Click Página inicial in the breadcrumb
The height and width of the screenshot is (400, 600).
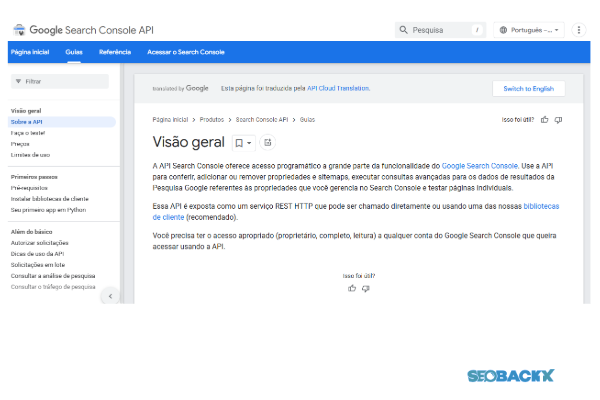tap(170, 120)
